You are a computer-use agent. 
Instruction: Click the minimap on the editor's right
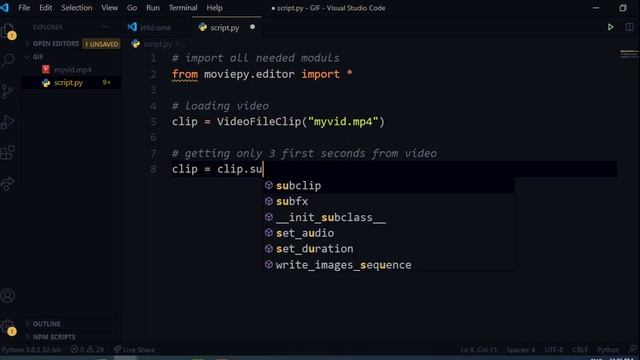[629, 54]
